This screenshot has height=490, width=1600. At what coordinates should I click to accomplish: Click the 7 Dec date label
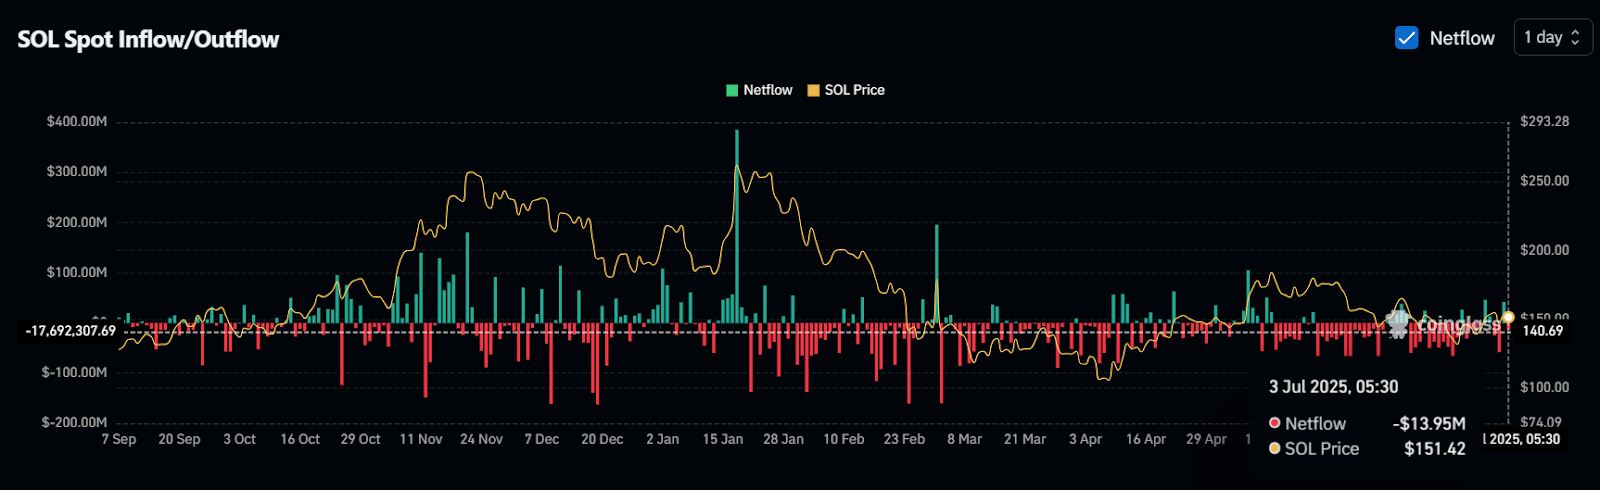pos(542,439)
